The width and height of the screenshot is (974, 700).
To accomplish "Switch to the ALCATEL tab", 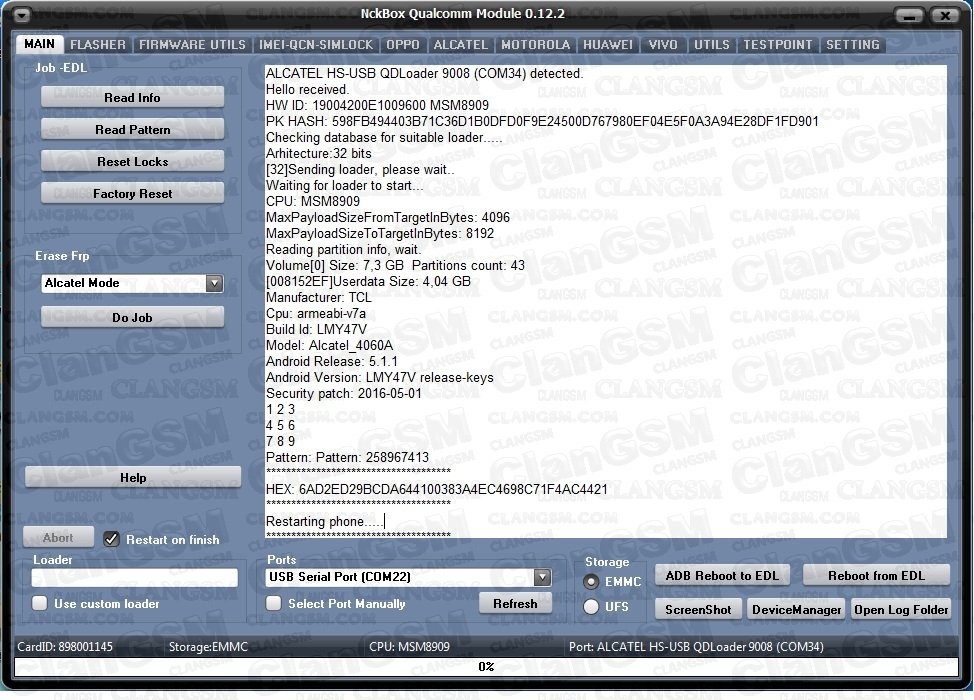I will [460, 45].
